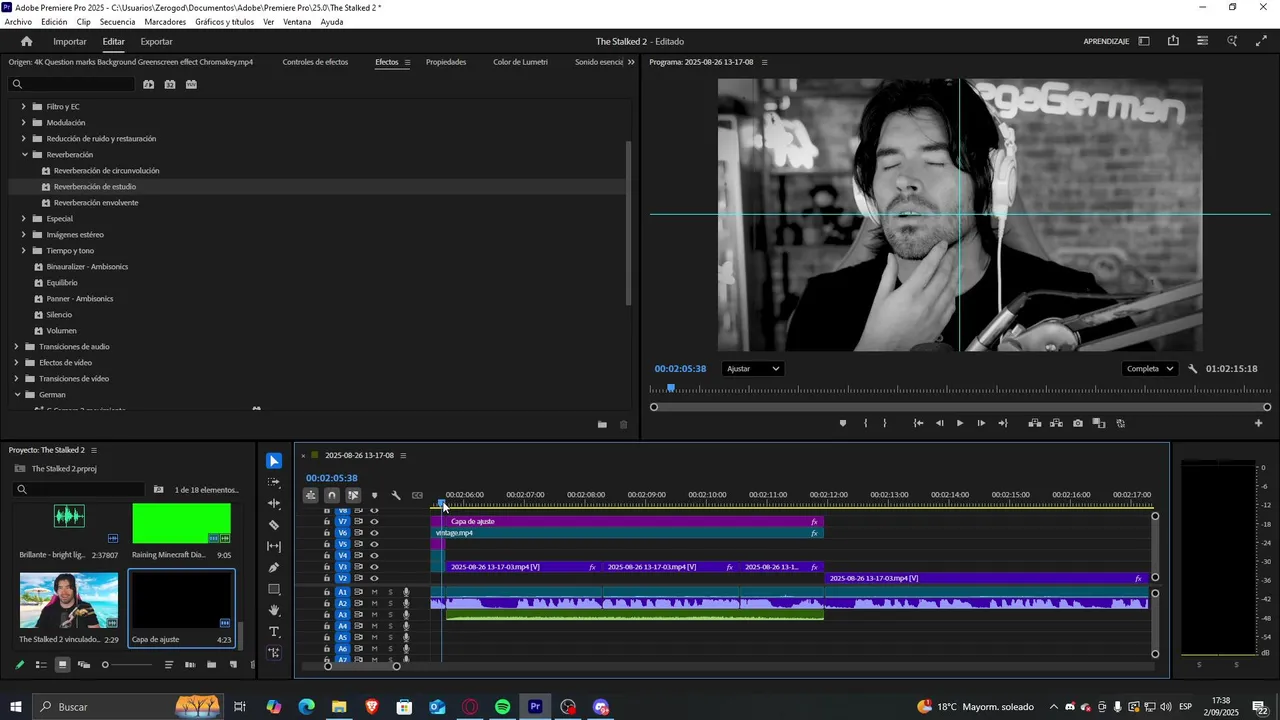This screenshot has width=1280, height=720.
Task: Mute audio track A1
Action: pos(375,592)
